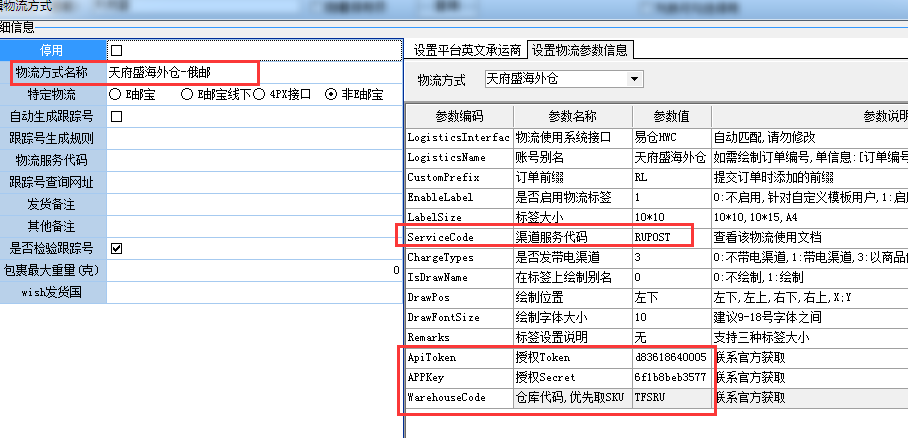Choose the 4PX接口 radio option
Screen dimensions: 908x438
tap(260, 94)
